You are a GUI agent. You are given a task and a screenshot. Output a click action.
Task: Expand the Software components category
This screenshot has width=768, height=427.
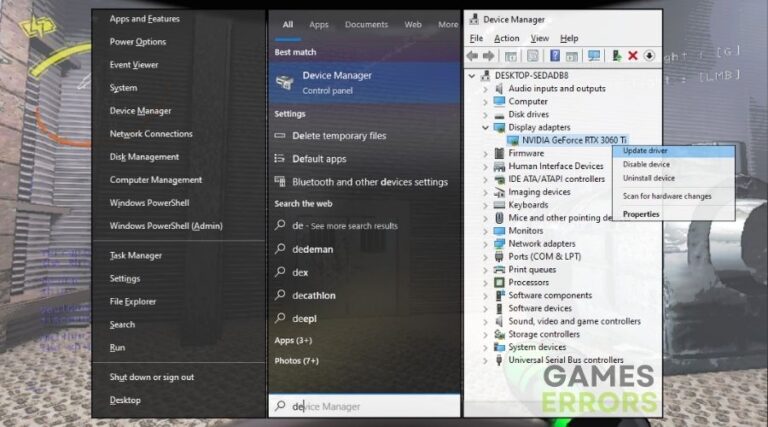click(485, 296)
